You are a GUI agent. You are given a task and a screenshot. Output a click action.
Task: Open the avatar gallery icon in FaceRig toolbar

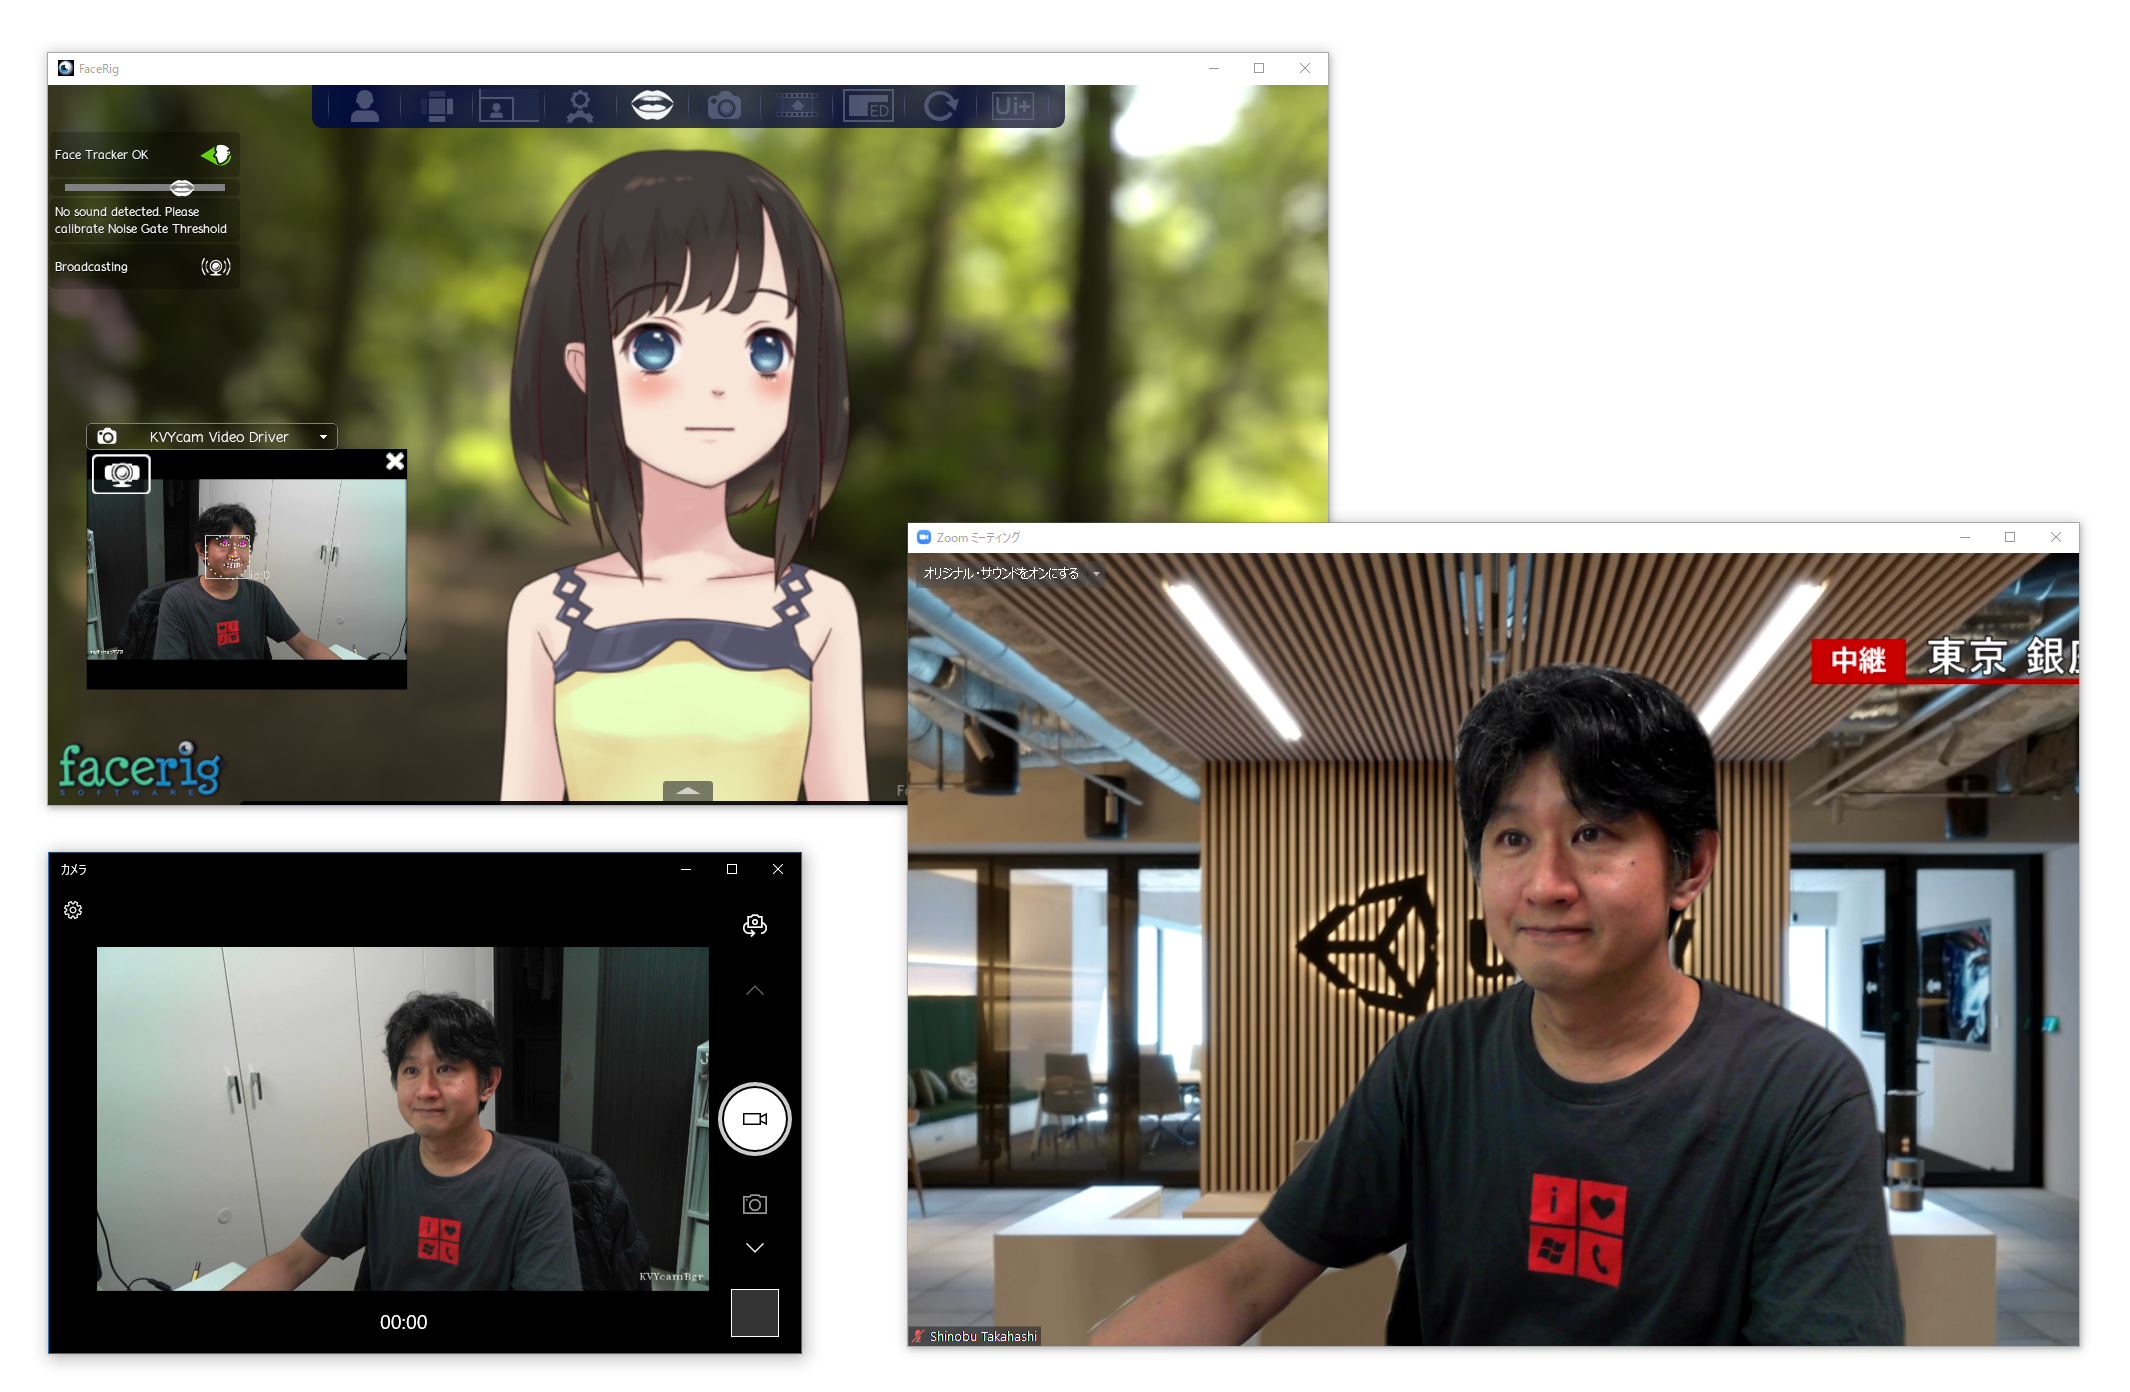pos(365,106)
